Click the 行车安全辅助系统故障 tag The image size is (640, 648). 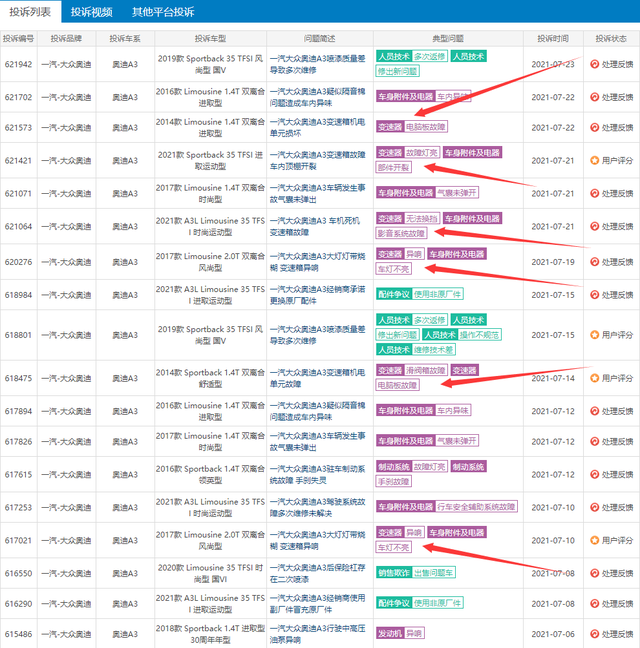tap(476, 507)
